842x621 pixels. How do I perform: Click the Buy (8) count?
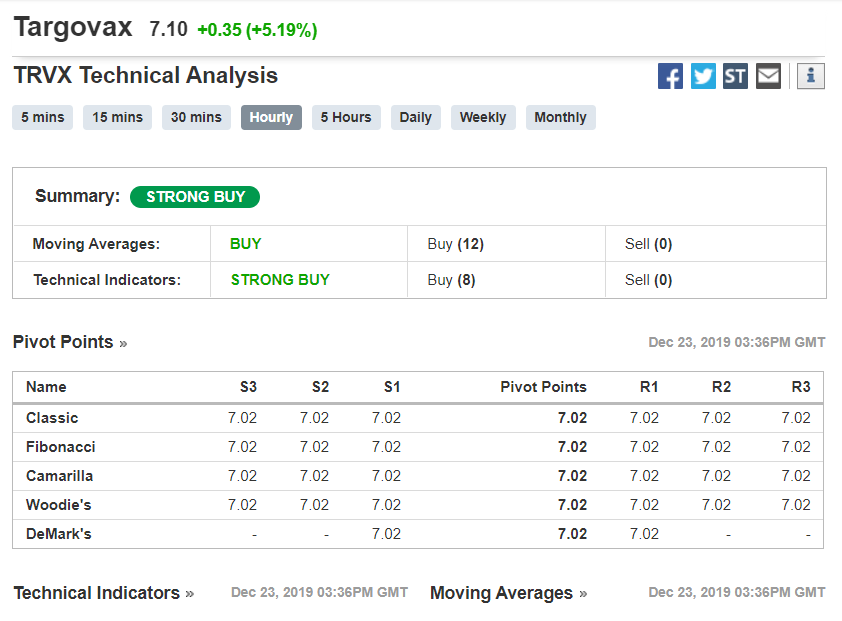coord(451,280)
